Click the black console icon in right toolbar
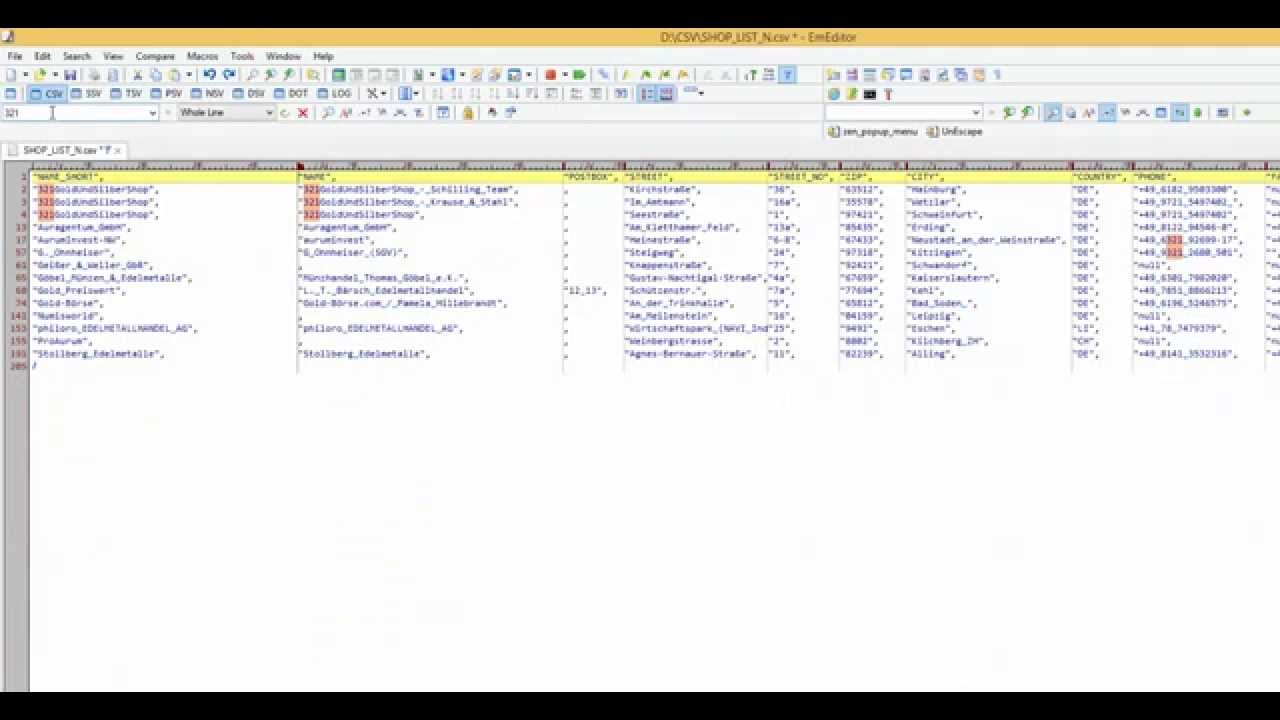The width and height of the screenshot is (1280, 720). click(x=869, y=94)
